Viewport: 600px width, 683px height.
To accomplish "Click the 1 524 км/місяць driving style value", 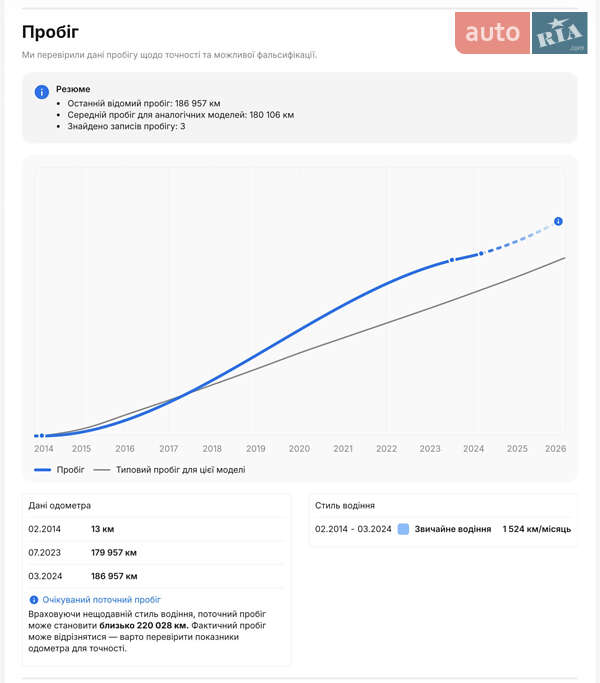I will click(x=537, y=529).
